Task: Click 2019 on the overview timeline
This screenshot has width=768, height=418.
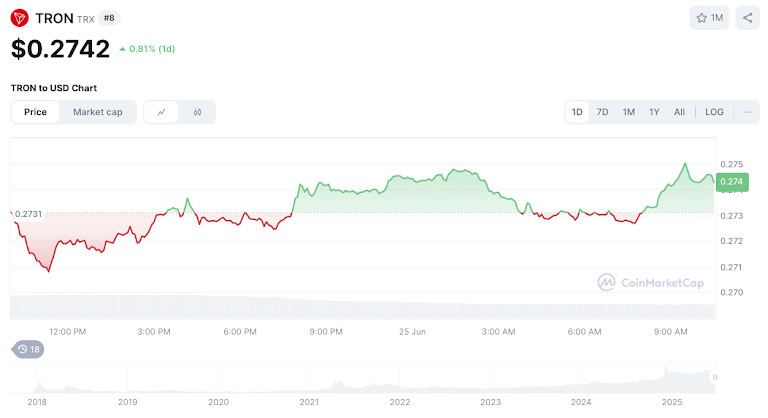Action: (x=128, y=402)
